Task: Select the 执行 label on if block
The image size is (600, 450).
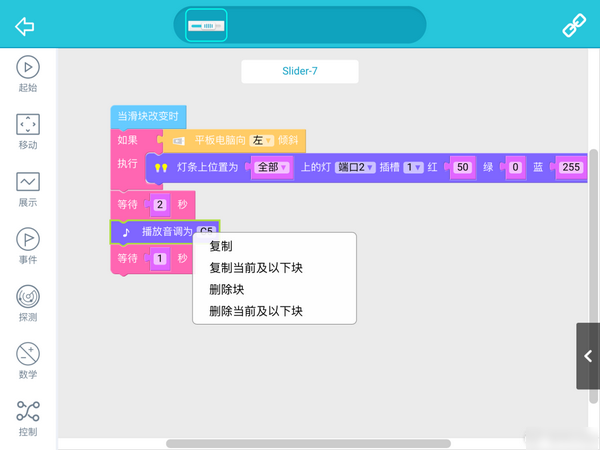Action: click(x=127, y=164)
